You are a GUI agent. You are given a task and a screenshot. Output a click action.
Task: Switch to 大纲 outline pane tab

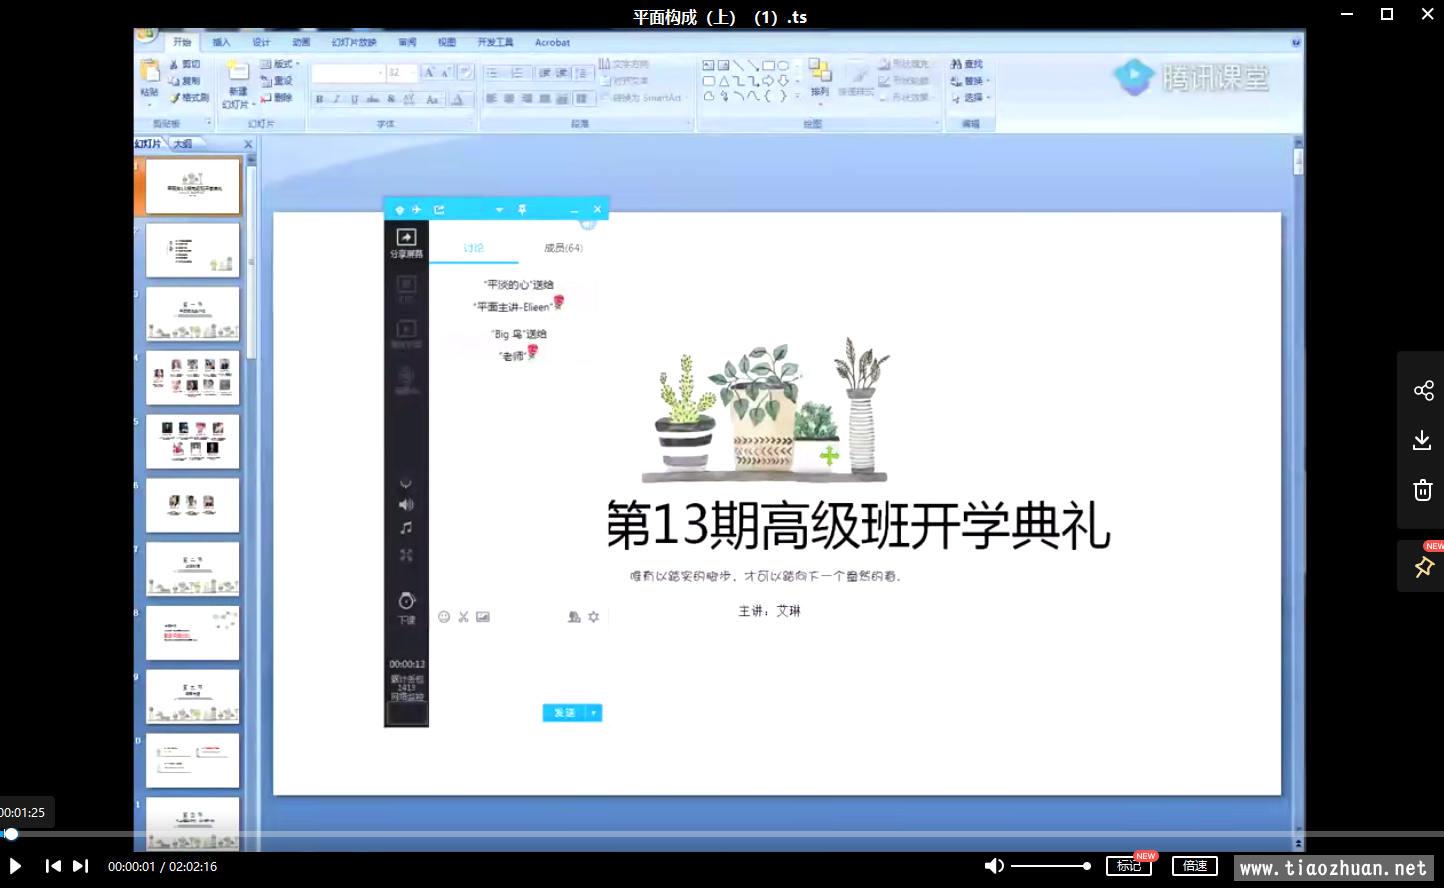(183, 144)
